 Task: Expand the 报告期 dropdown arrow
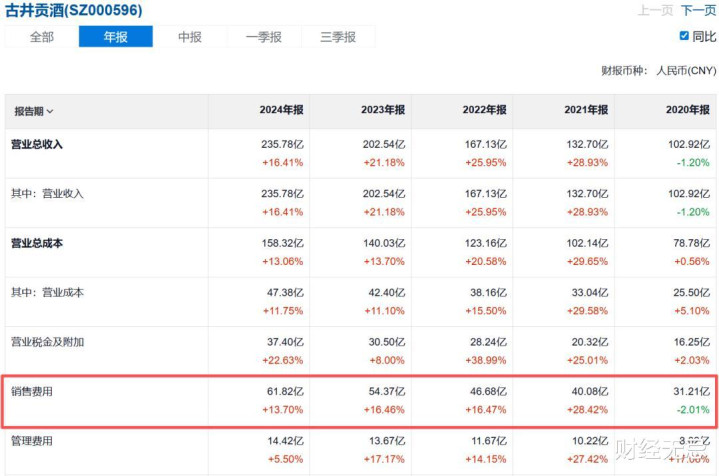(50, 112)
